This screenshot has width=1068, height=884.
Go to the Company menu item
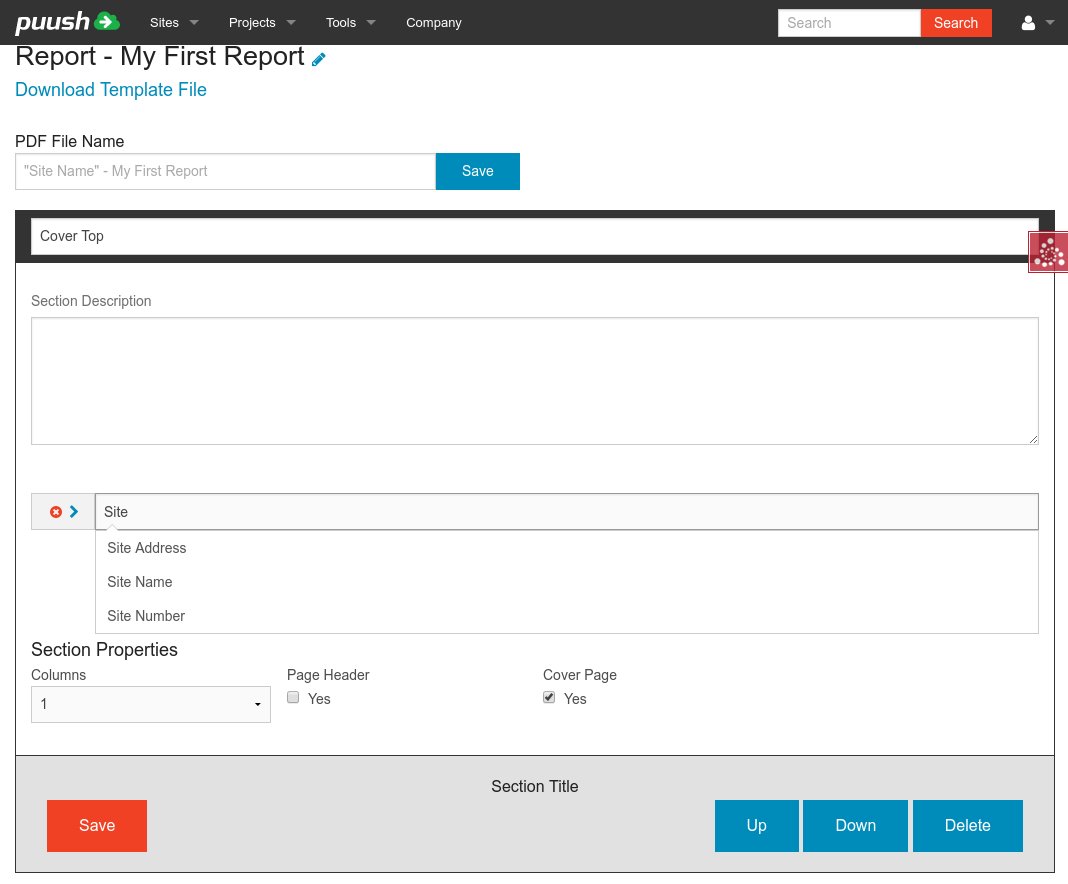click(434, 22)
